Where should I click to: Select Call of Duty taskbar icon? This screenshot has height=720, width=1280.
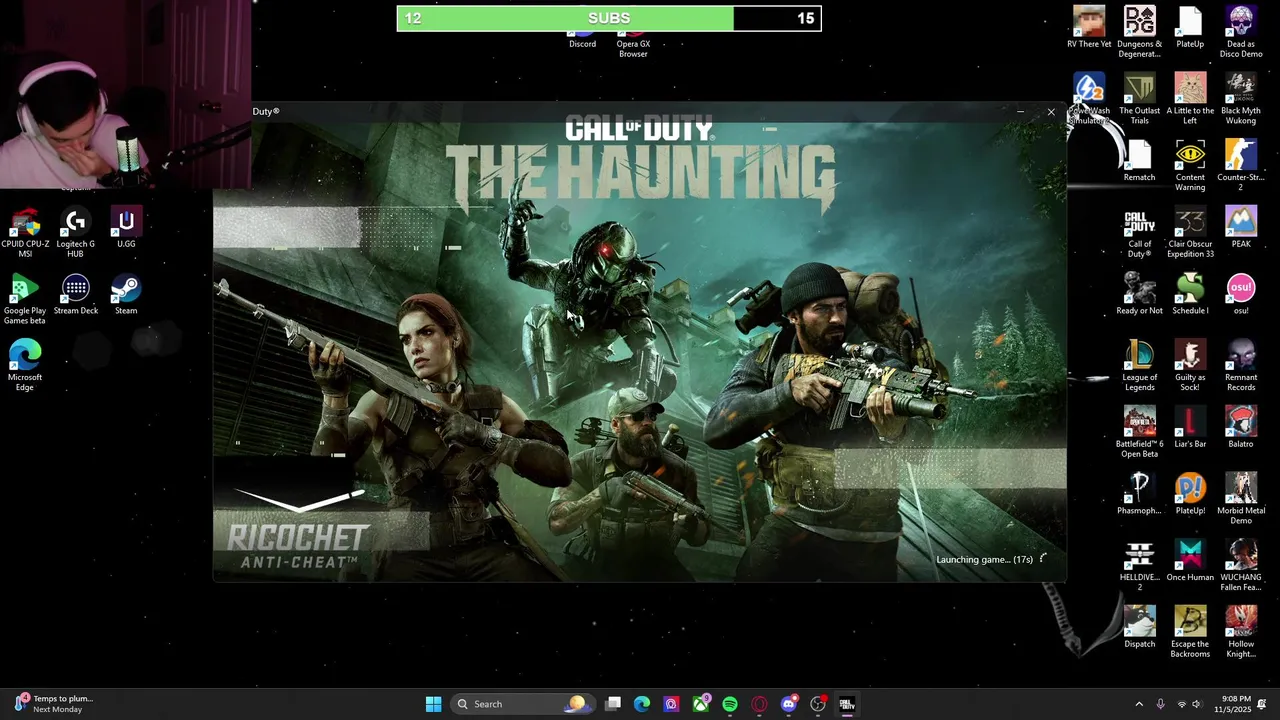click(847, 704)
